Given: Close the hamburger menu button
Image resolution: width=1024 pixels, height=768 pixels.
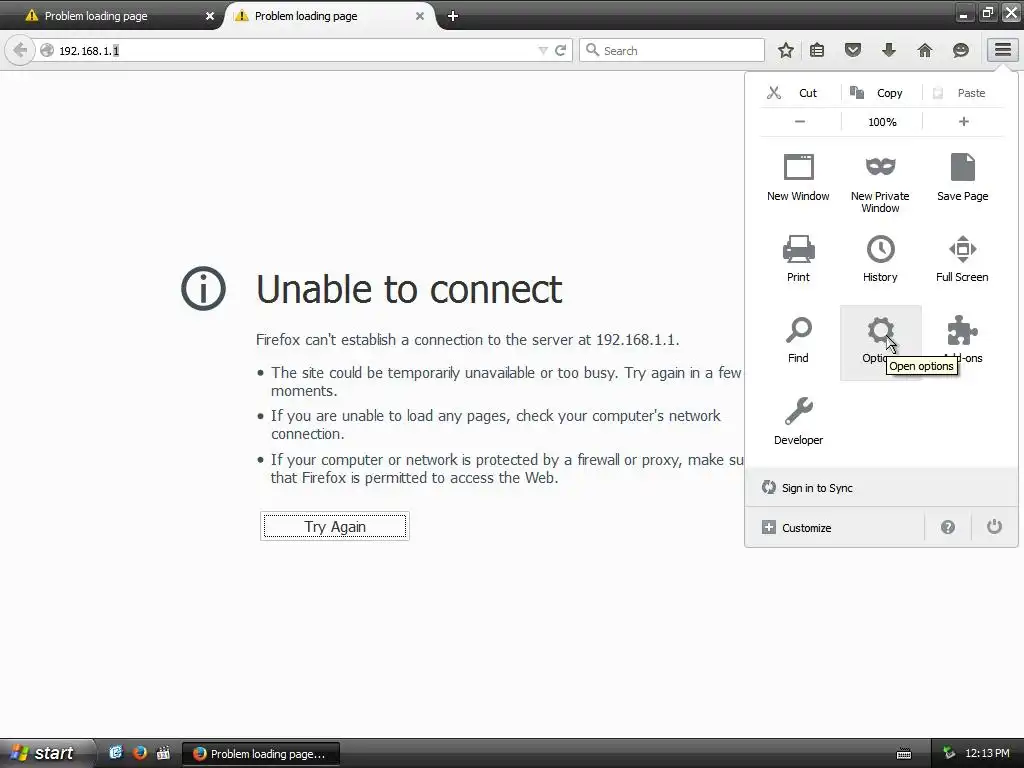Looking at the screenshot, I should [x=1002, y=50].
